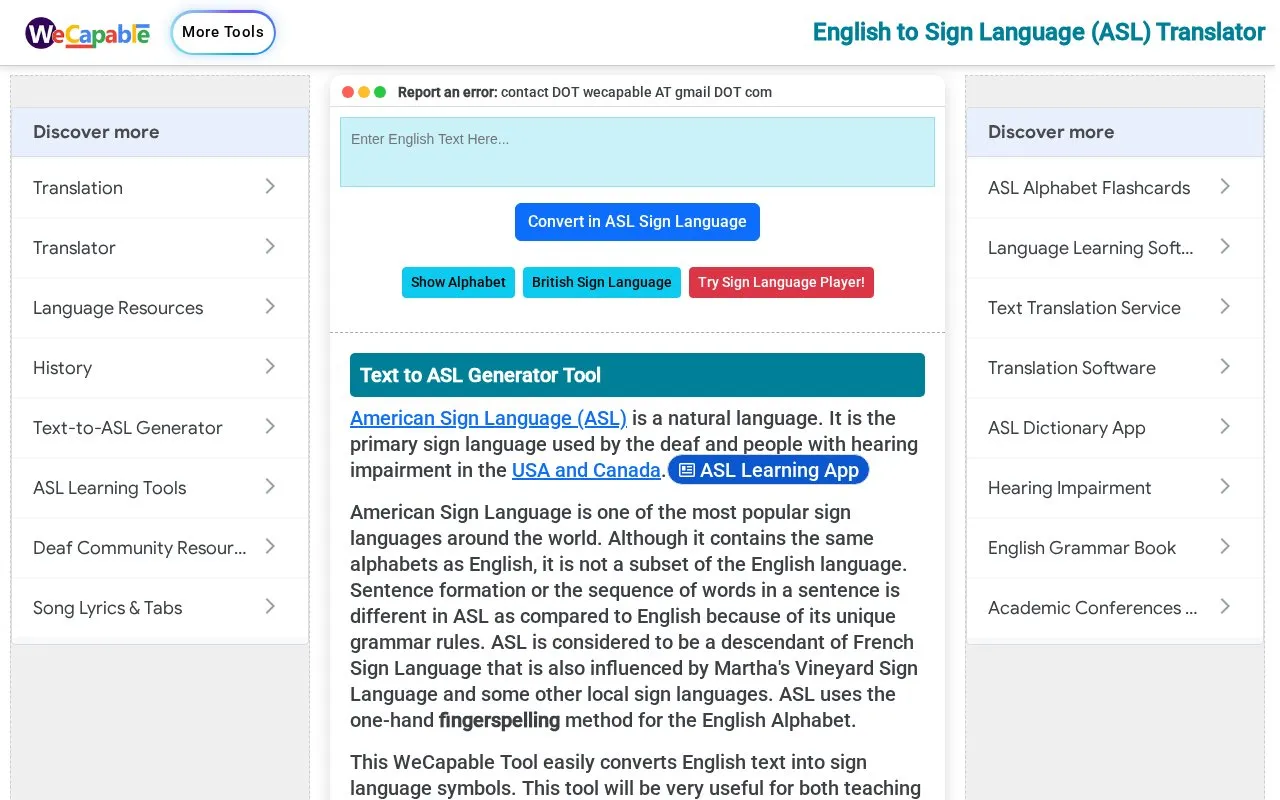
Task: Click the ASL Learning App badge
Action: pos(768,470)
